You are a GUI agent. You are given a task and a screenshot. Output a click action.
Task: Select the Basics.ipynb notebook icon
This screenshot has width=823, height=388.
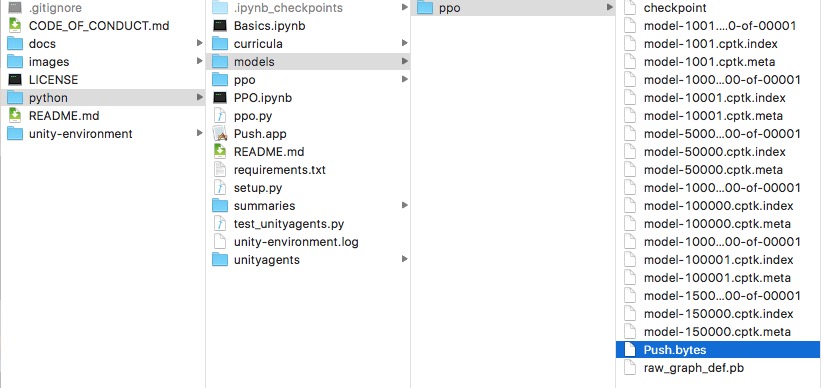[220, 26]
